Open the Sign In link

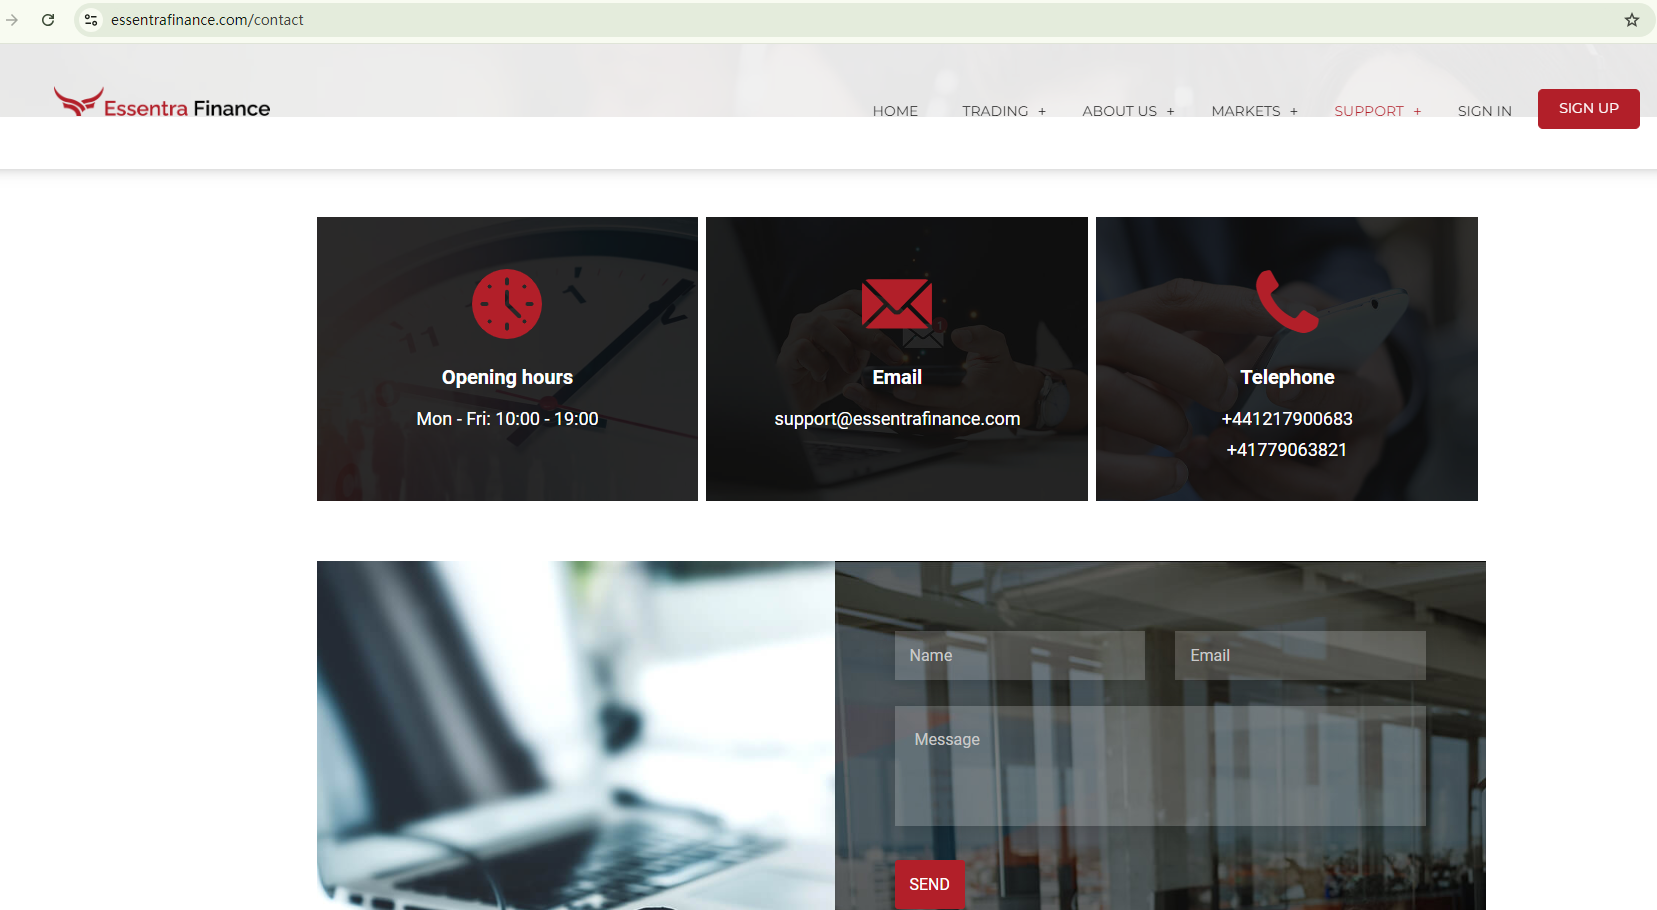click(1484, 111)
